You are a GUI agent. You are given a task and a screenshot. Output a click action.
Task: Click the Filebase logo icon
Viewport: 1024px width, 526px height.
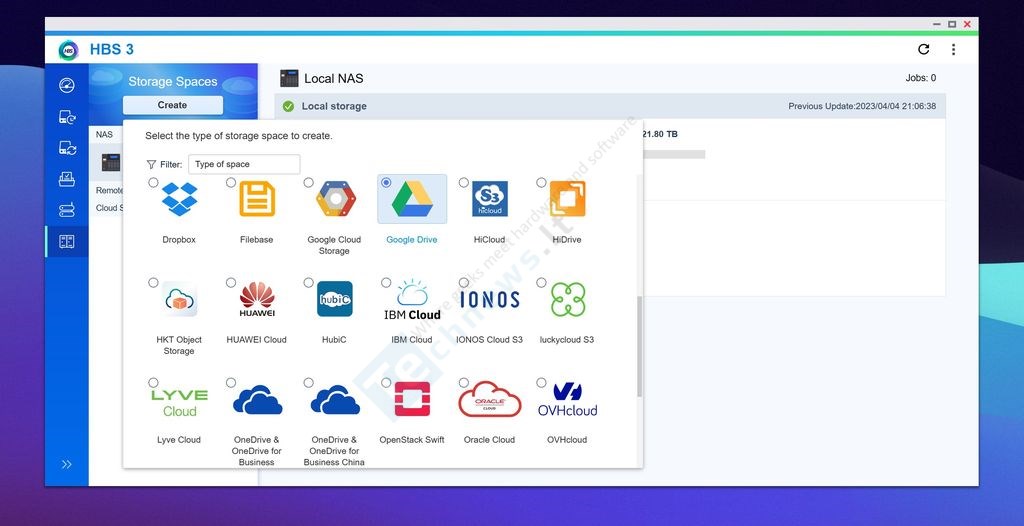coord(257,199)
